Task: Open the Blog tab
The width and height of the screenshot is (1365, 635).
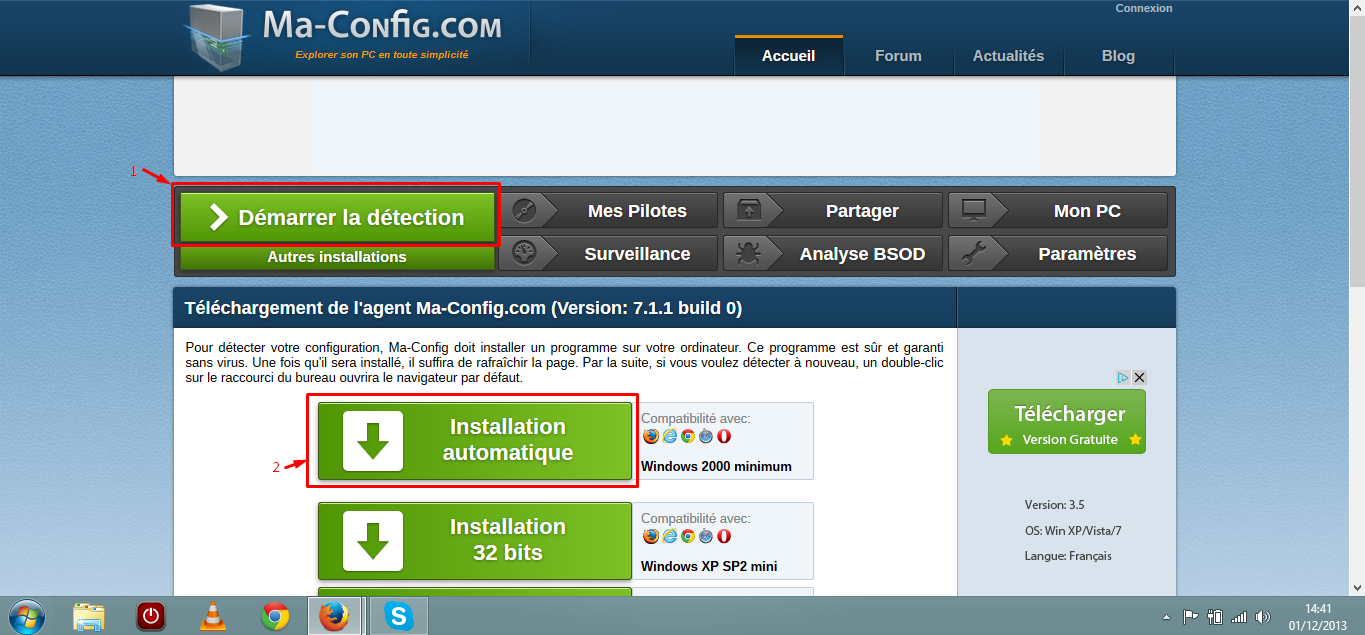Action: (x=1118, y=56)
